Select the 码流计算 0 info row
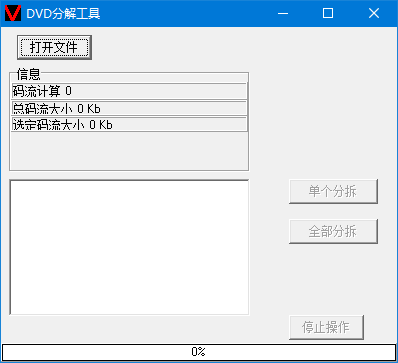The image size is (398, 363). click(x=129, y=91)
